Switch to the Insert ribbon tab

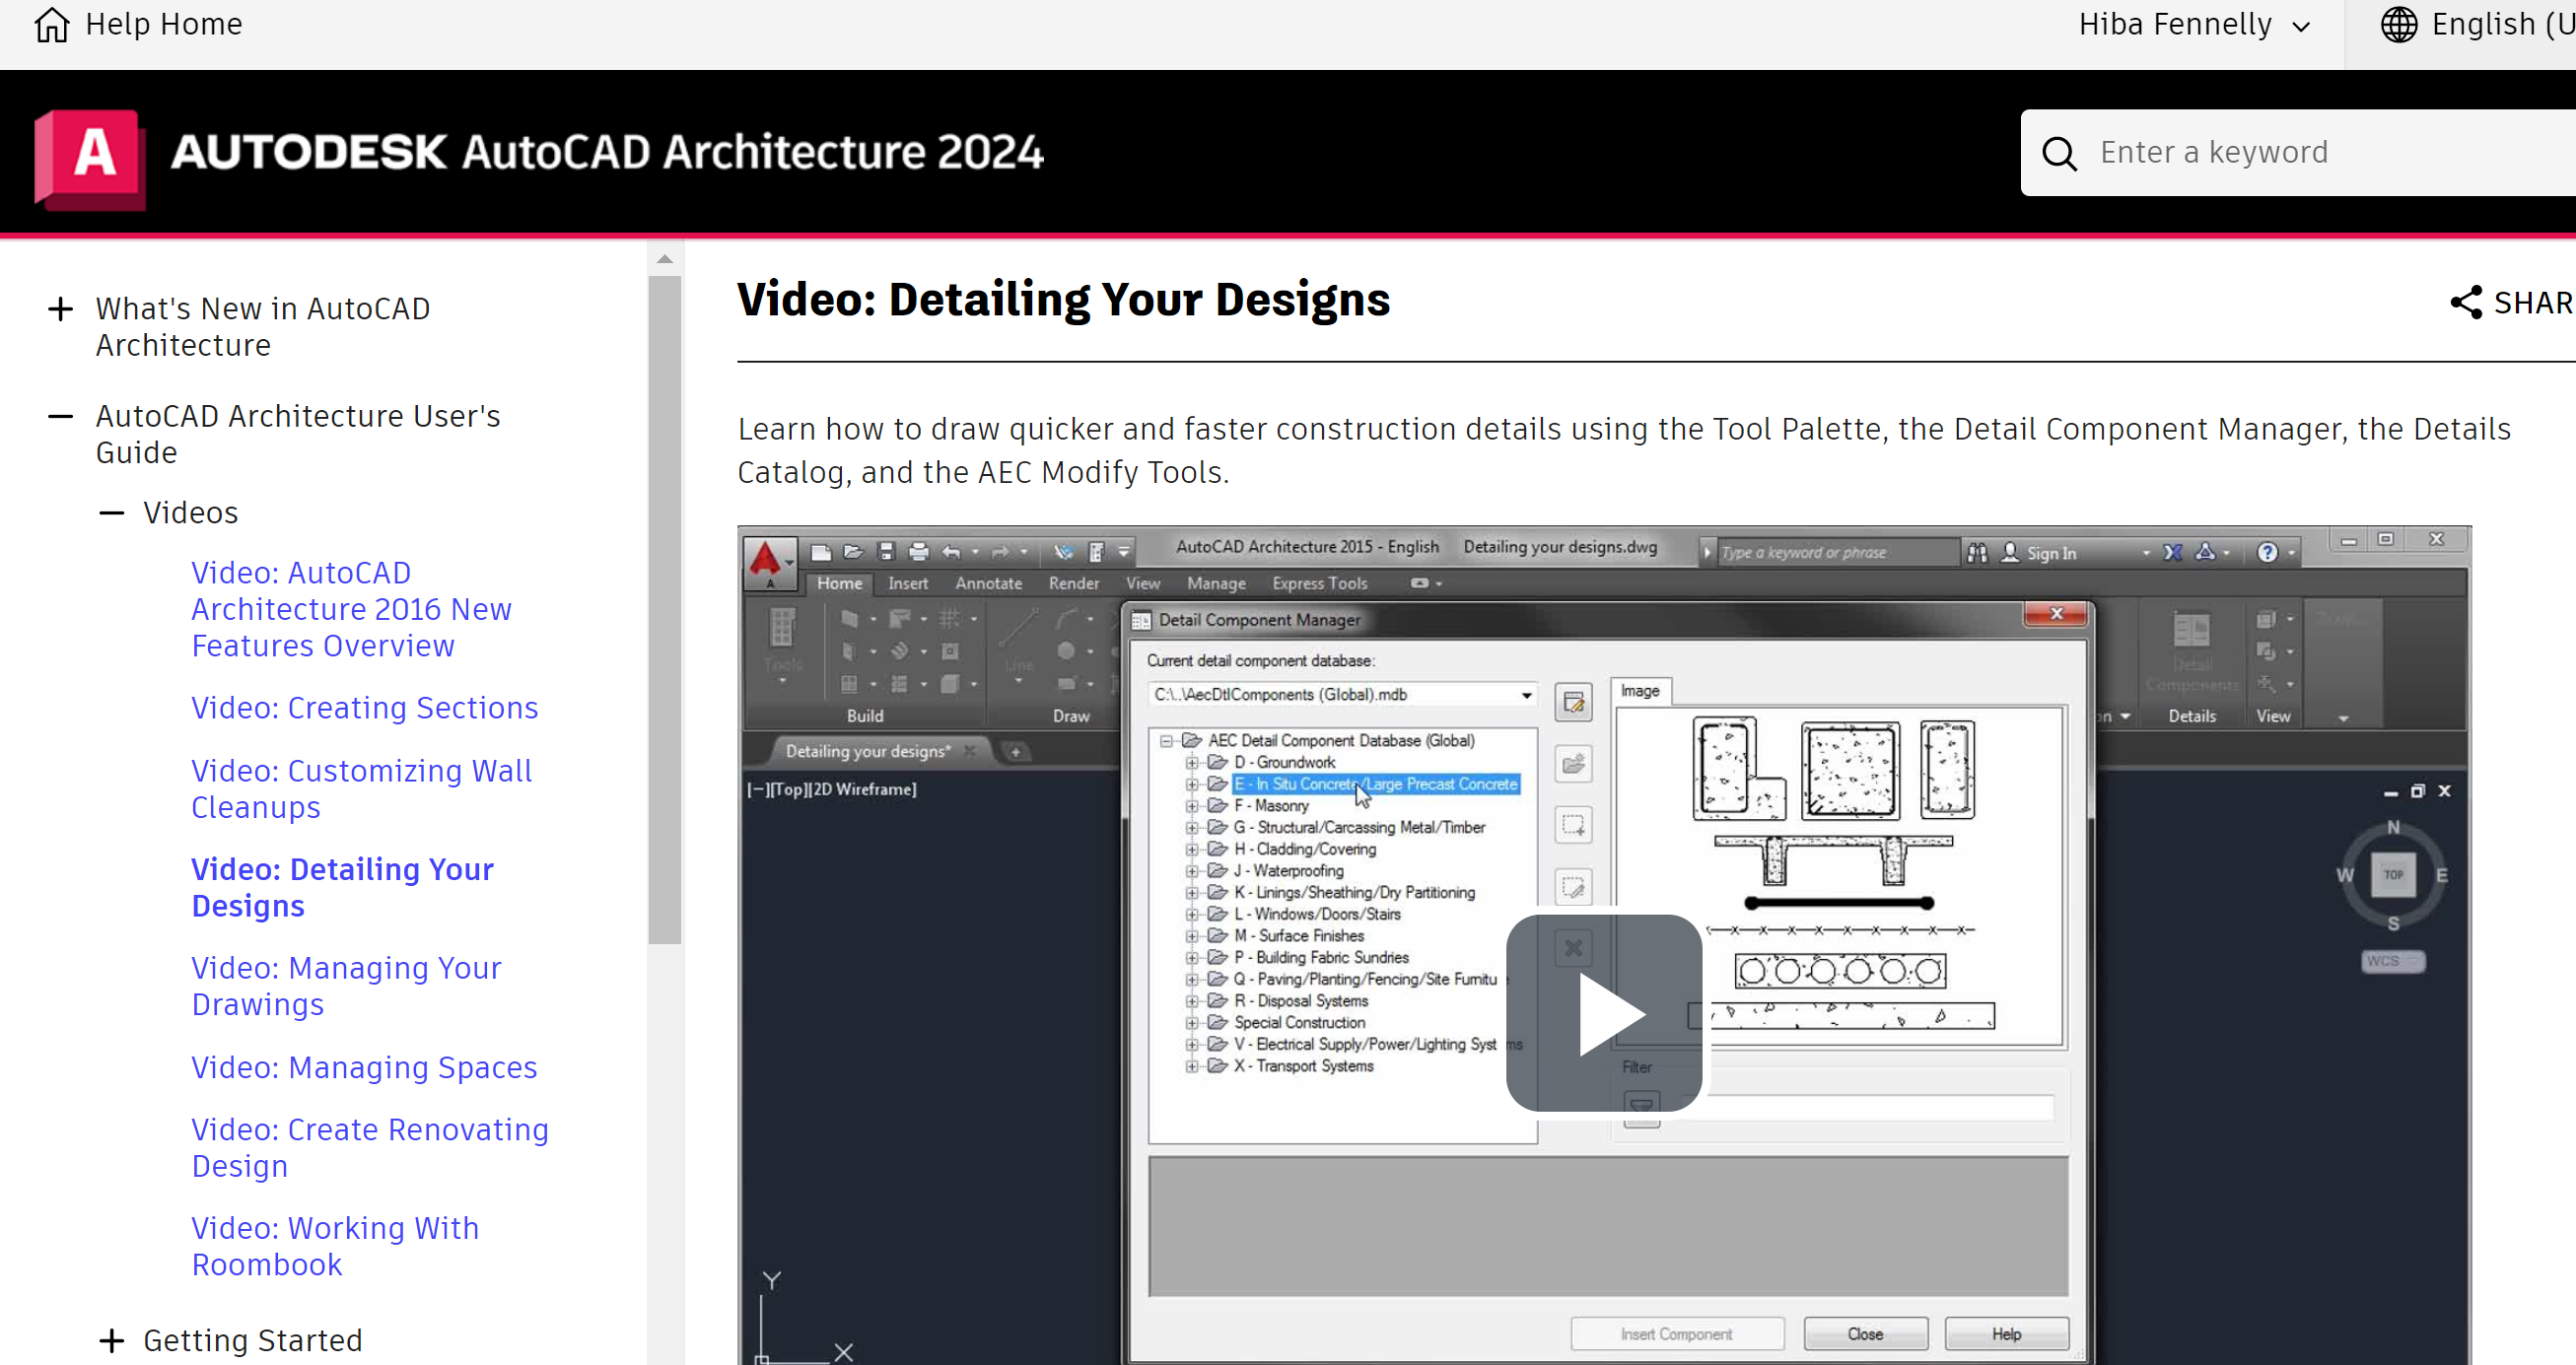[907, 584]
